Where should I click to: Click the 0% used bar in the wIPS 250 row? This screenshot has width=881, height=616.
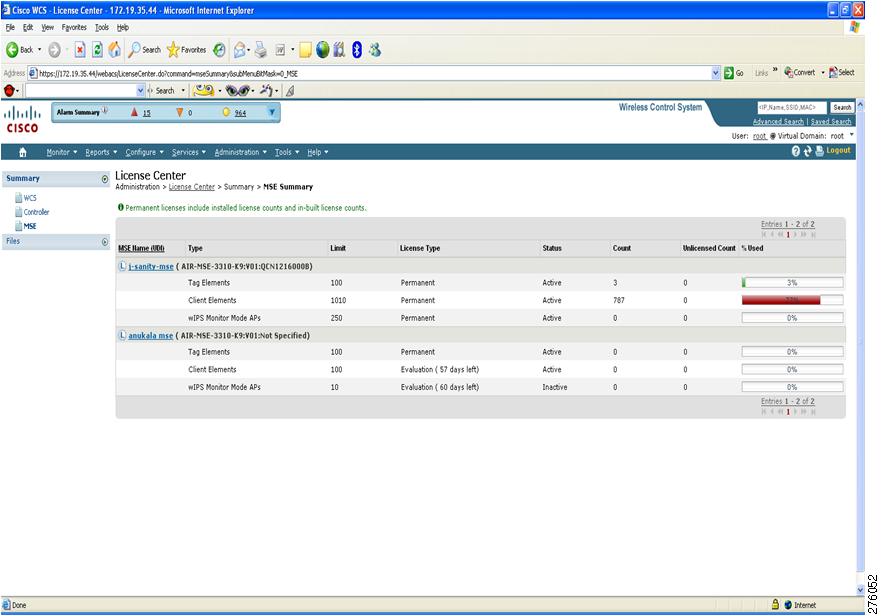point(792,318)
